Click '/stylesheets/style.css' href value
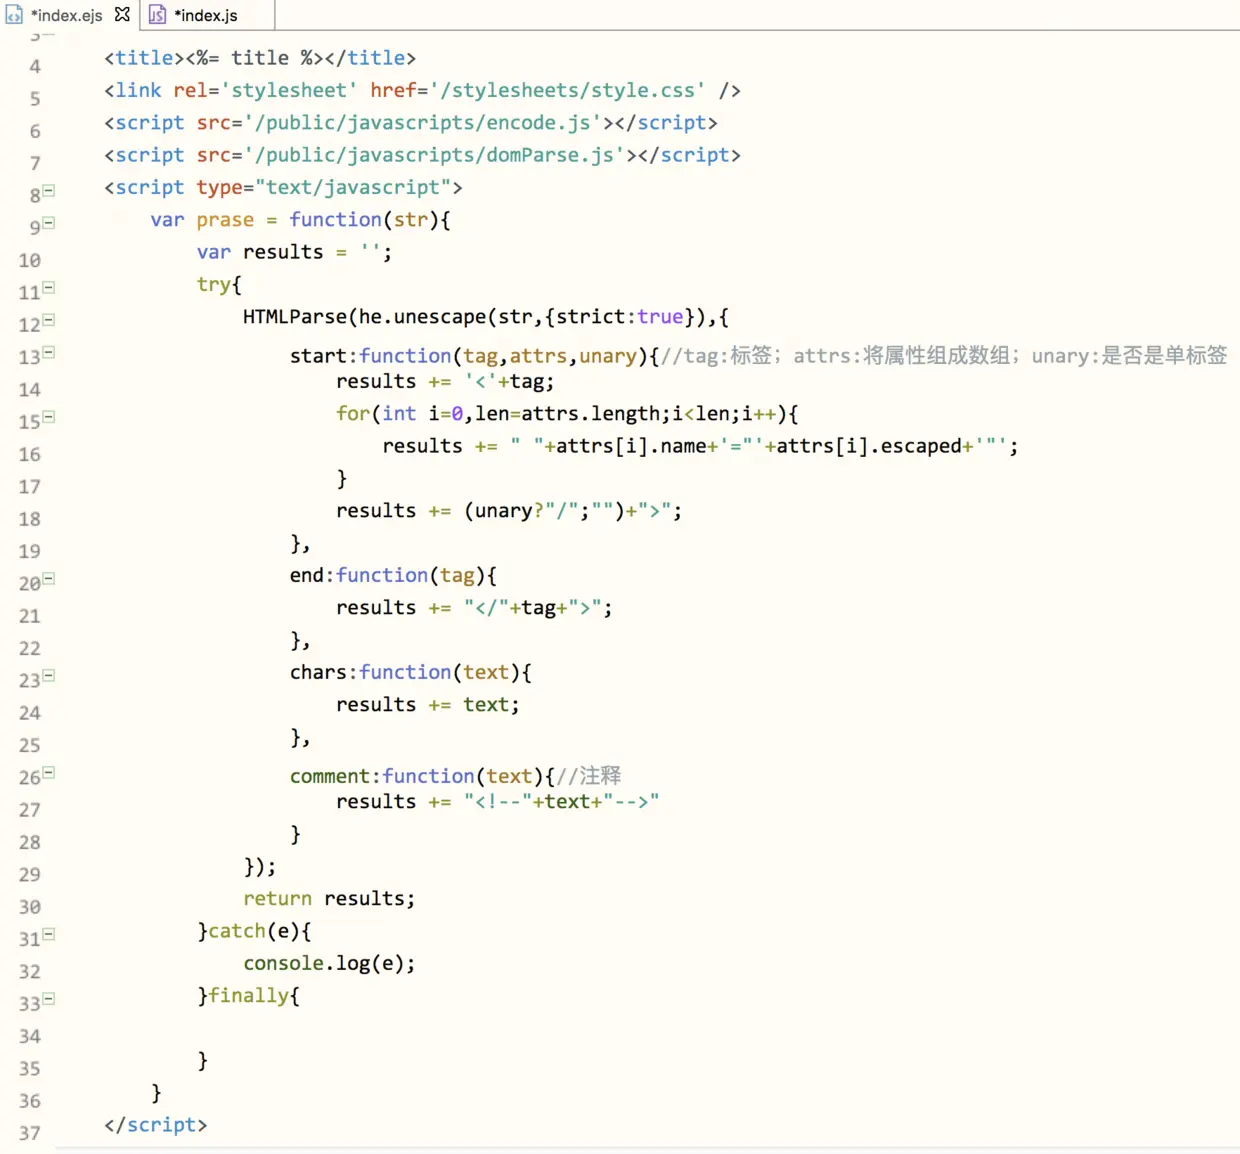 568,90
